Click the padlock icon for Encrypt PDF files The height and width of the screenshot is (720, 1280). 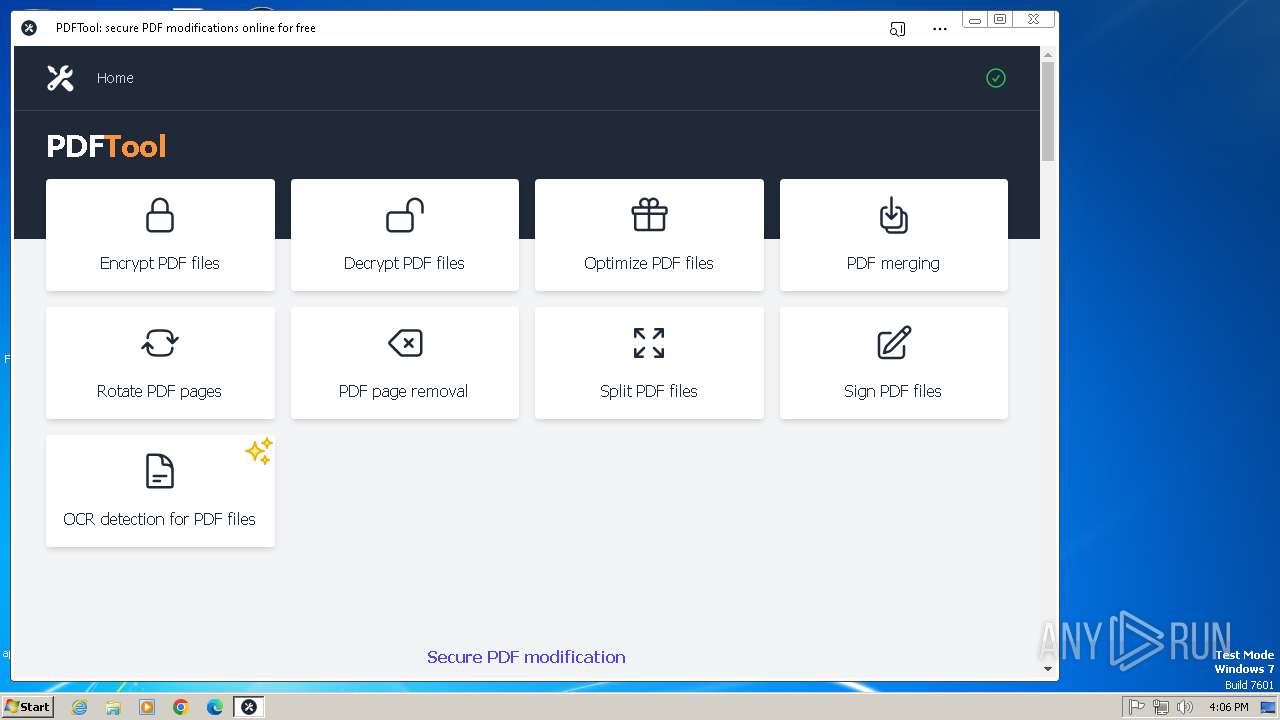tap(160, 215)
